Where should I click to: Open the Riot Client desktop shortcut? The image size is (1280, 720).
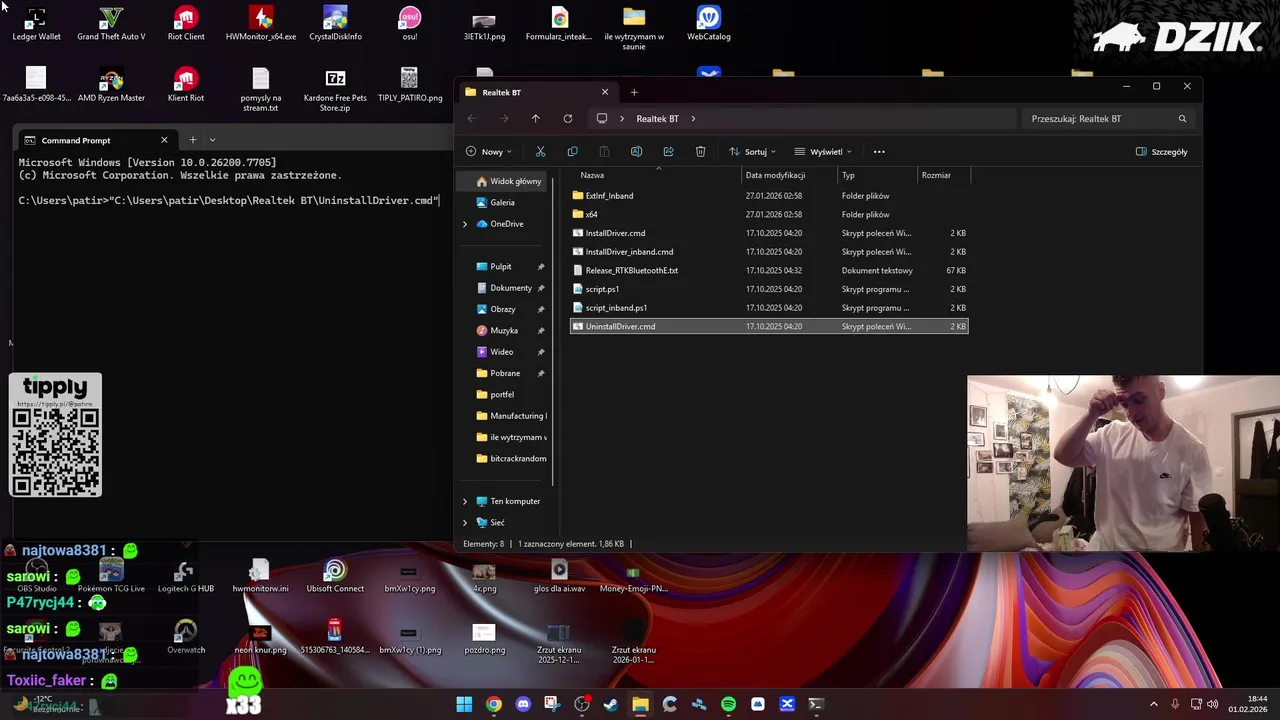(x=186, y=24)
